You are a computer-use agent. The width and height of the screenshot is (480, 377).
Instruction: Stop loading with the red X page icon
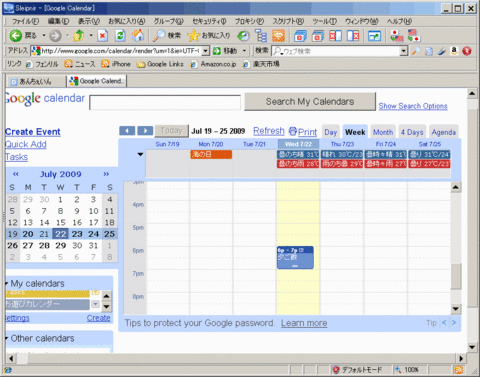pos(103,36)
